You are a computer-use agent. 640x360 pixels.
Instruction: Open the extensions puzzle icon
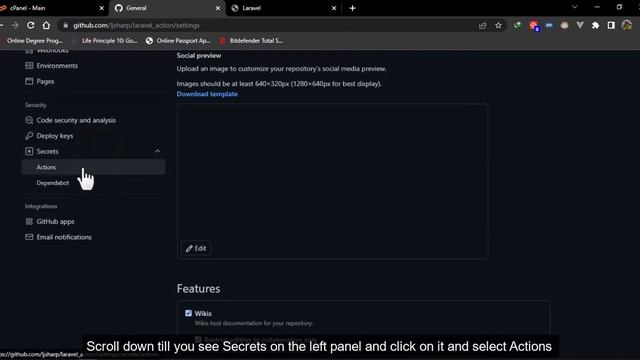coord(596,25)
